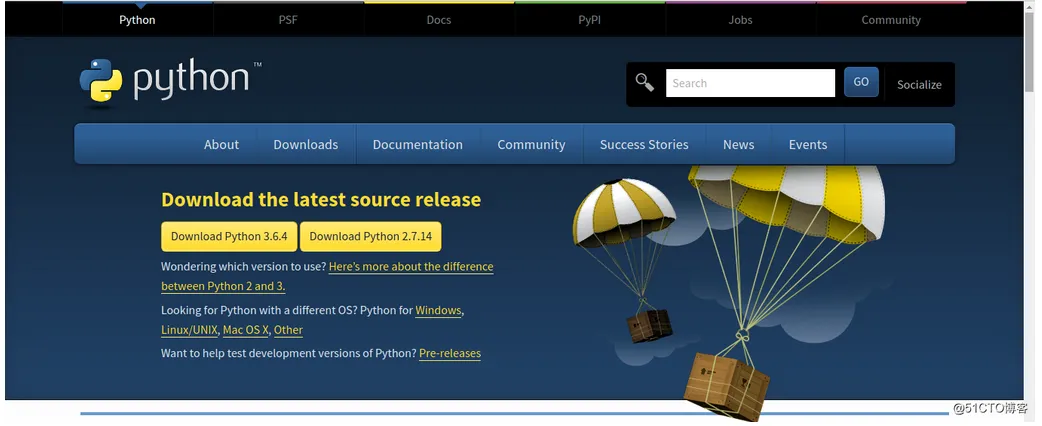Click the GO search button

click(861, 82)
